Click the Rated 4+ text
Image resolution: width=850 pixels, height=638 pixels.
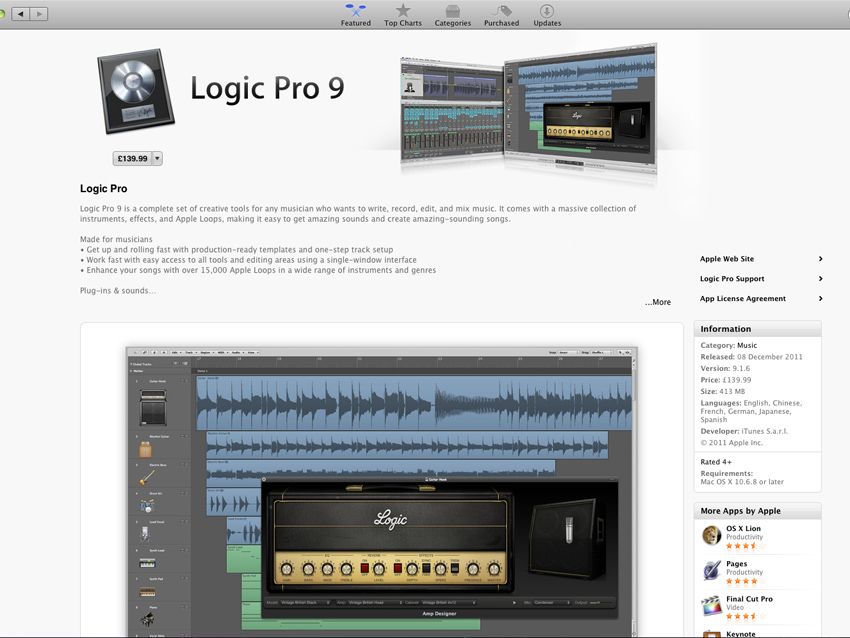pyautogui.click(x=716, y=462)
